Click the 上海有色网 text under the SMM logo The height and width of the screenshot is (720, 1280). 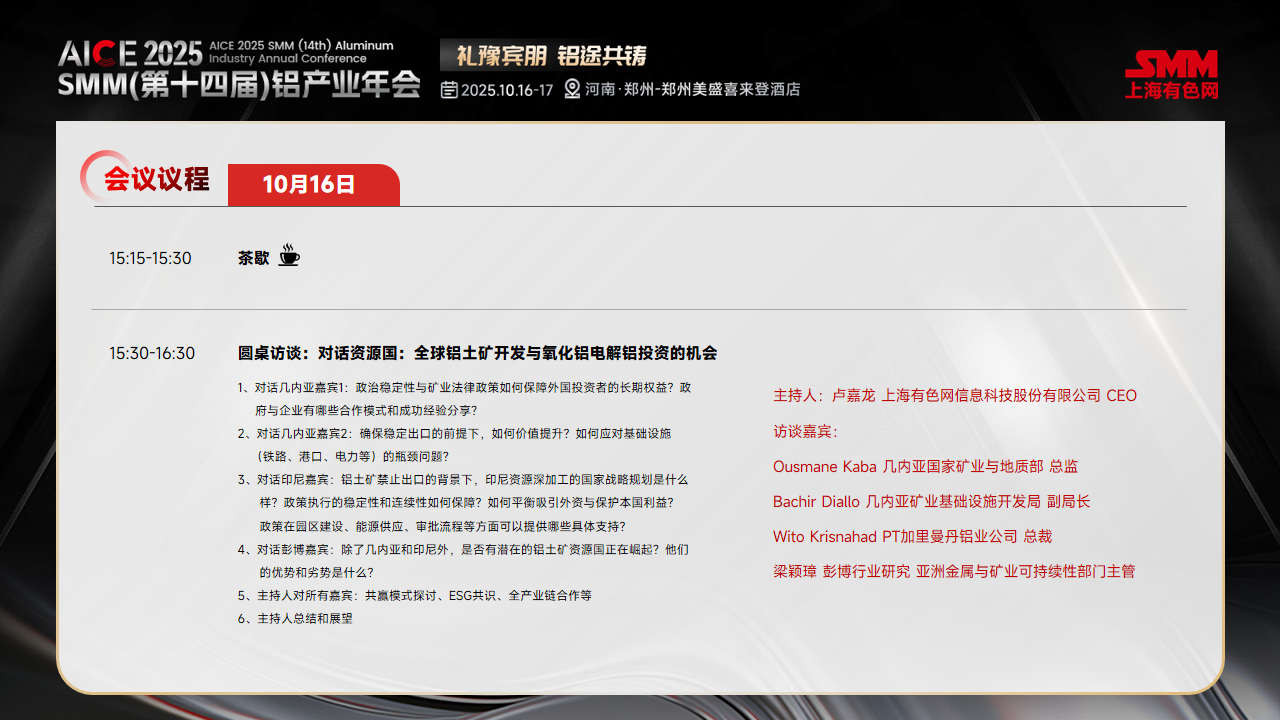1172,90
